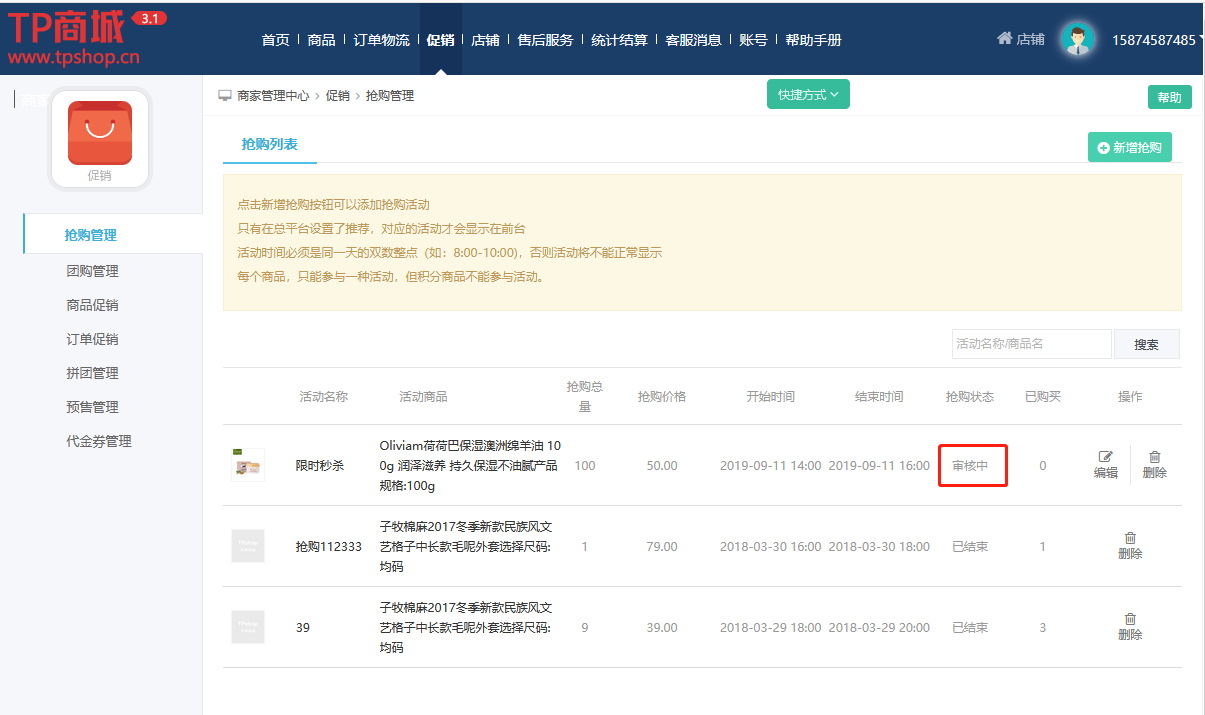Go to 代金券管理 in the sidebar
This screenshot has height=715, width=1205.
98,441
